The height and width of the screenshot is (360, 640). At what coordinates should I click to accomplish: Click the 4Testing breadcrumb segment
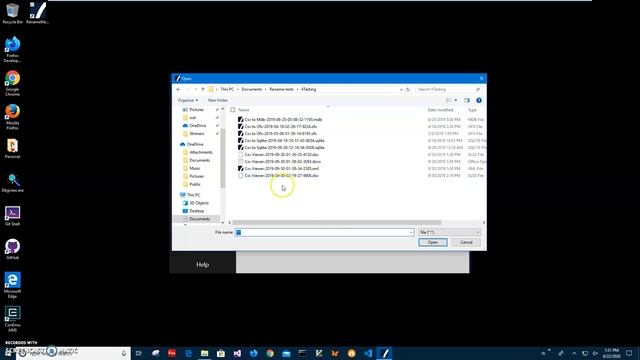coord(309,89)
